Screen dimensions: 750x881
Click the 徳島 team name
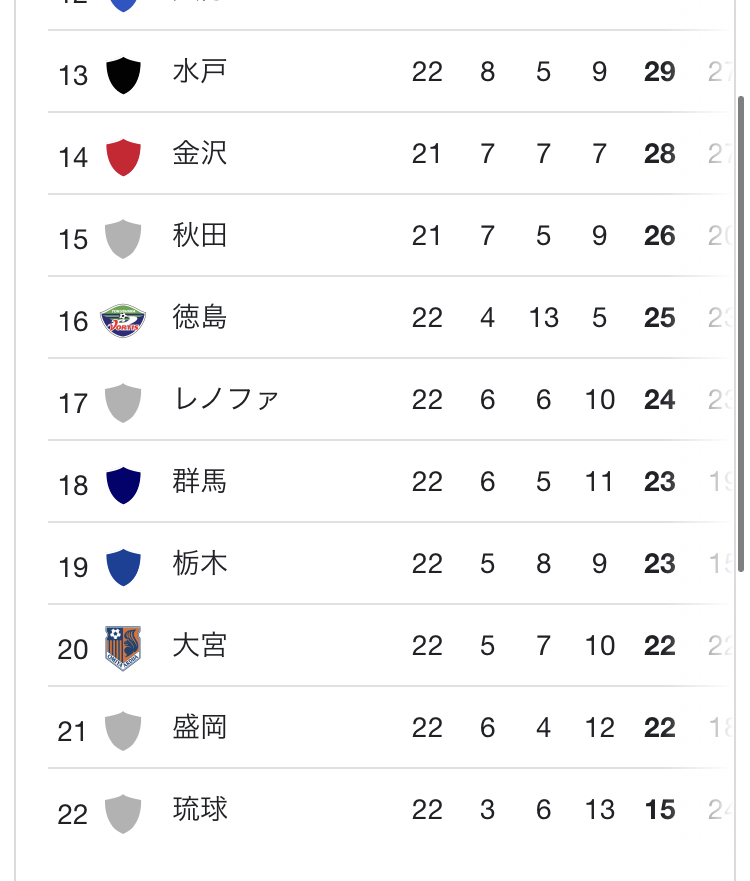pos(199,318)
